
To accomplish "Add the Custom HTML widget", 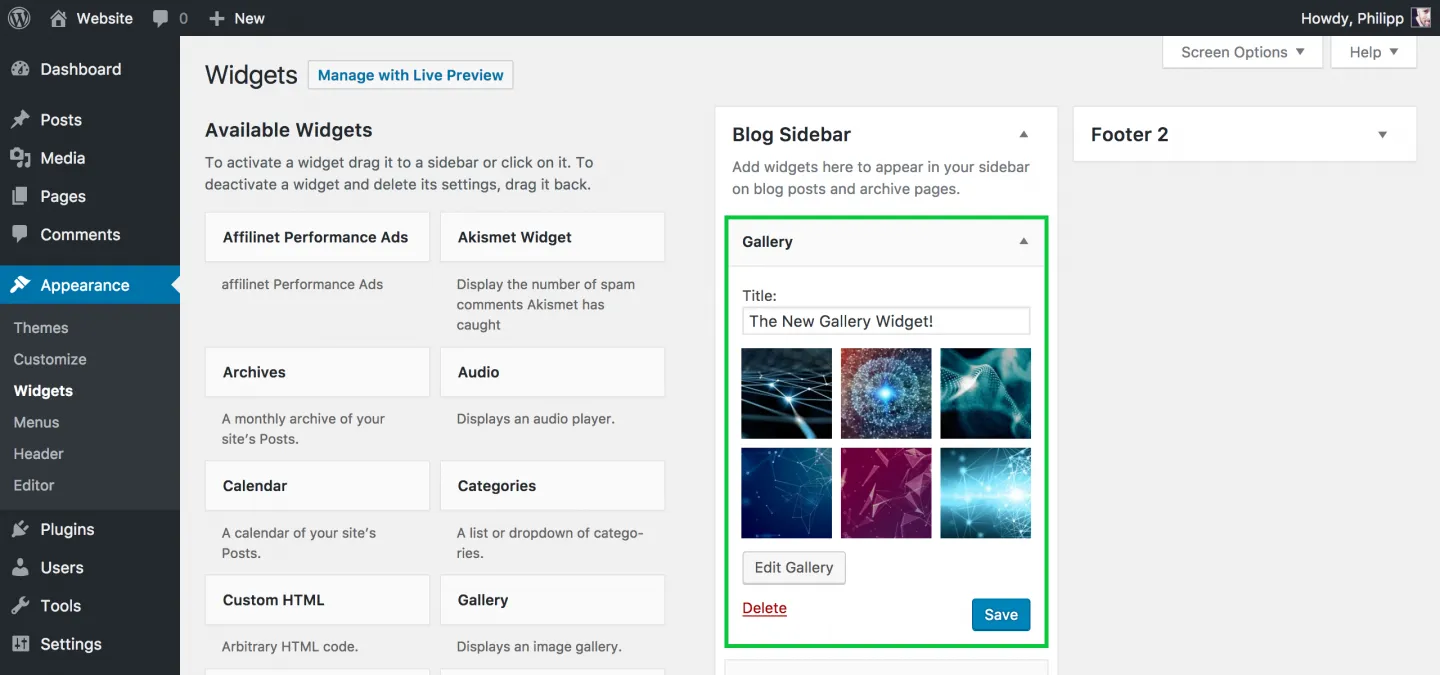I will [x=317, y=600].
